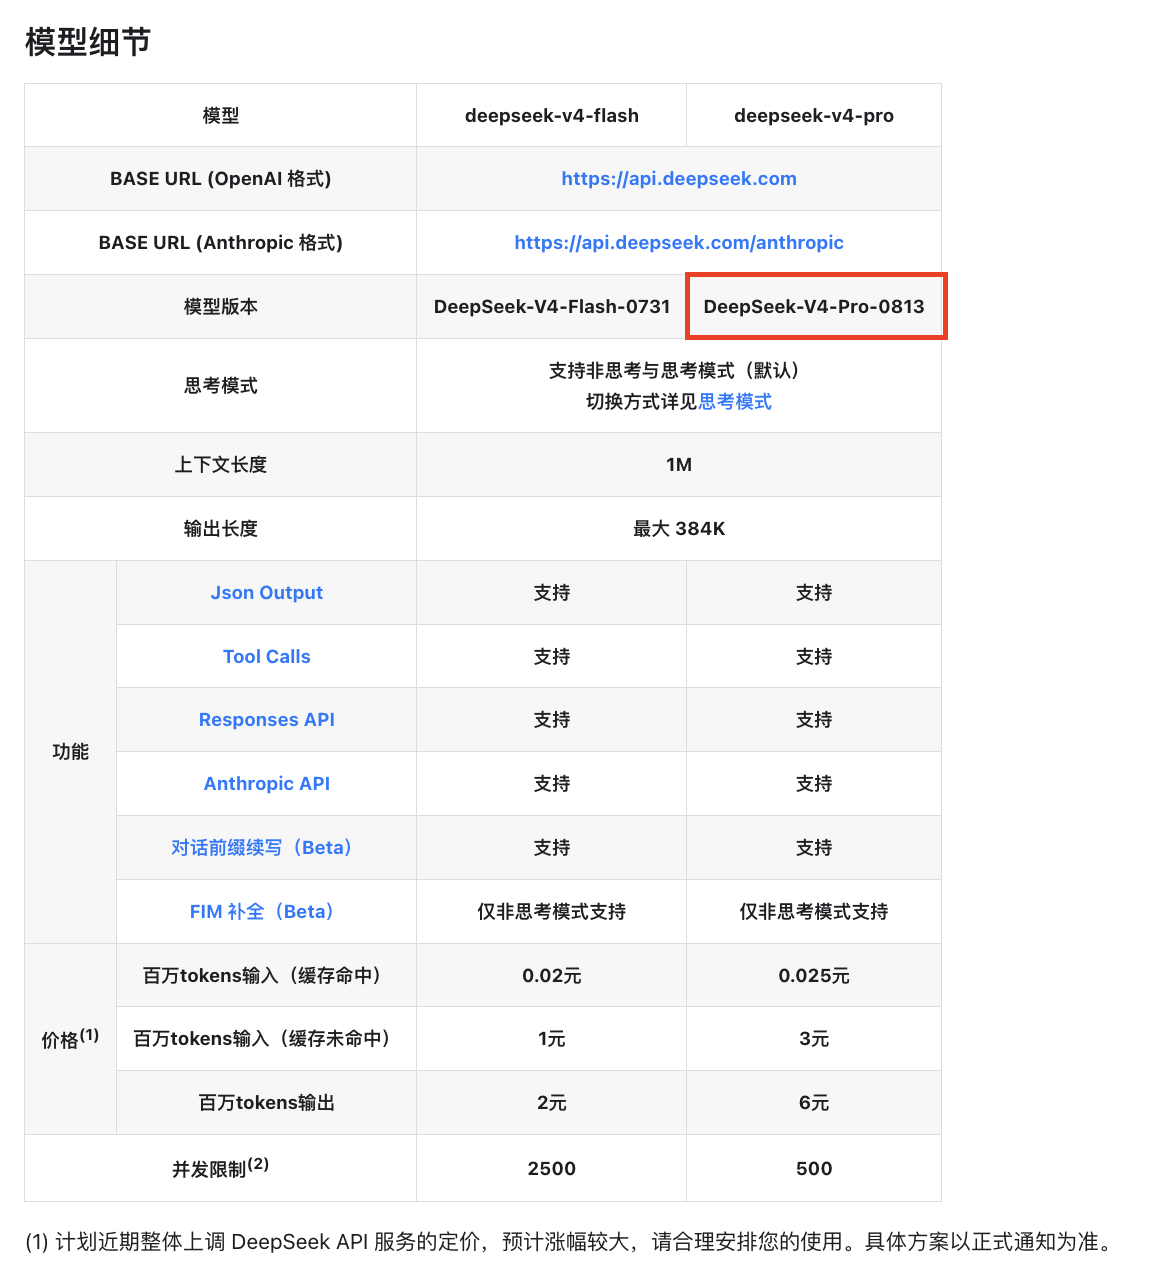Screen dimensions: 1174x1282
Task: Click flash column 支持 in Tool Calls row
Action: coord(552,657)
